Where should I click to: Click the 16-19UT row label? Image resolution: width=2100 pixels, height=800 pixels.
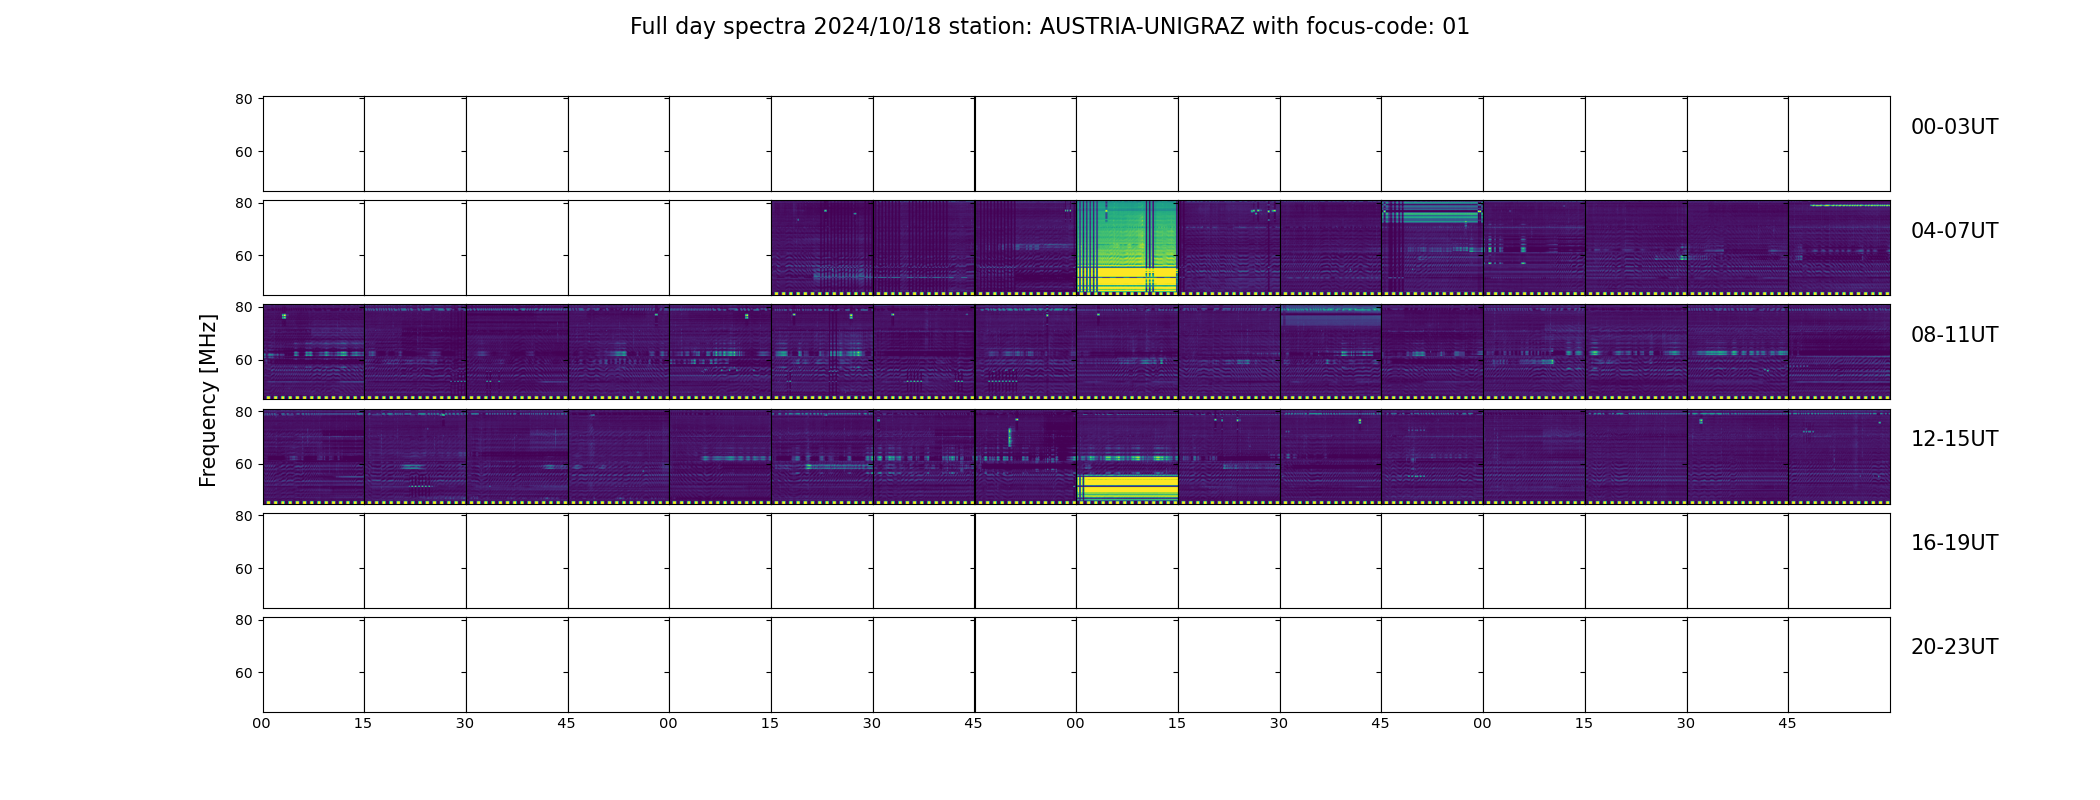point(1954,543)
